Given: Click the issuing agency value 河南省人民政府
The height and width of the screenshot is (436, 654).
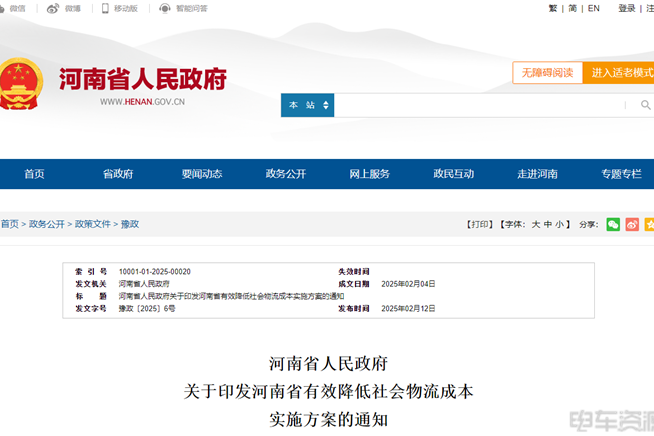Looking at the screenshot, I should 144,284.
